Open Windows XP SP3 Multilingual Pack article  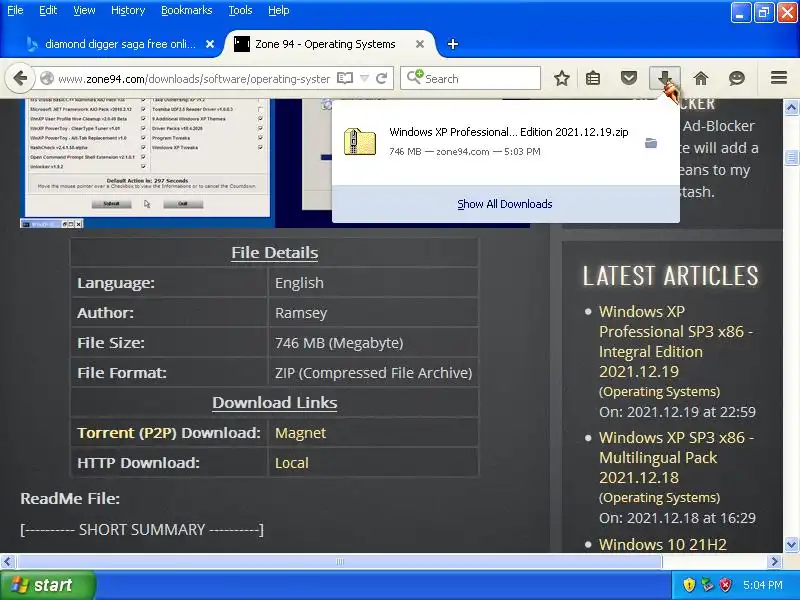[676, 457]
